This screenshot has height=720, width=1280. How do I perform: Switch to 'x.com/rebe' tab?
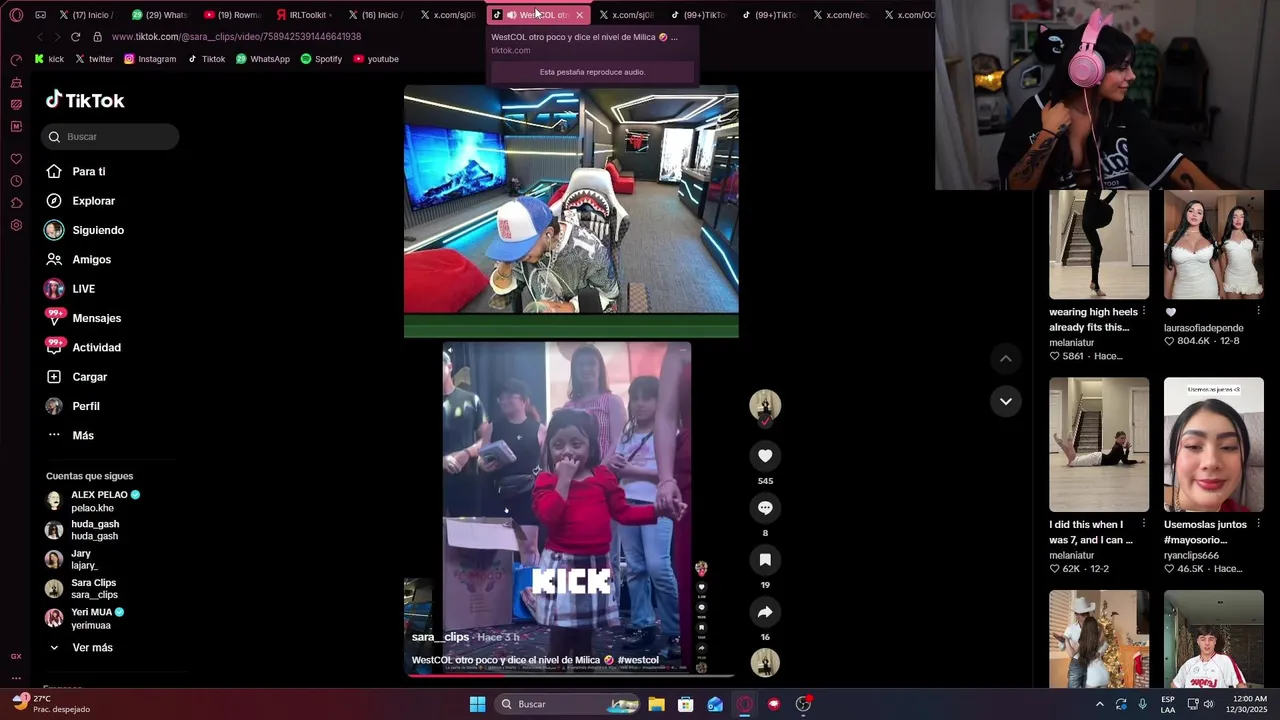coord(841,15)
